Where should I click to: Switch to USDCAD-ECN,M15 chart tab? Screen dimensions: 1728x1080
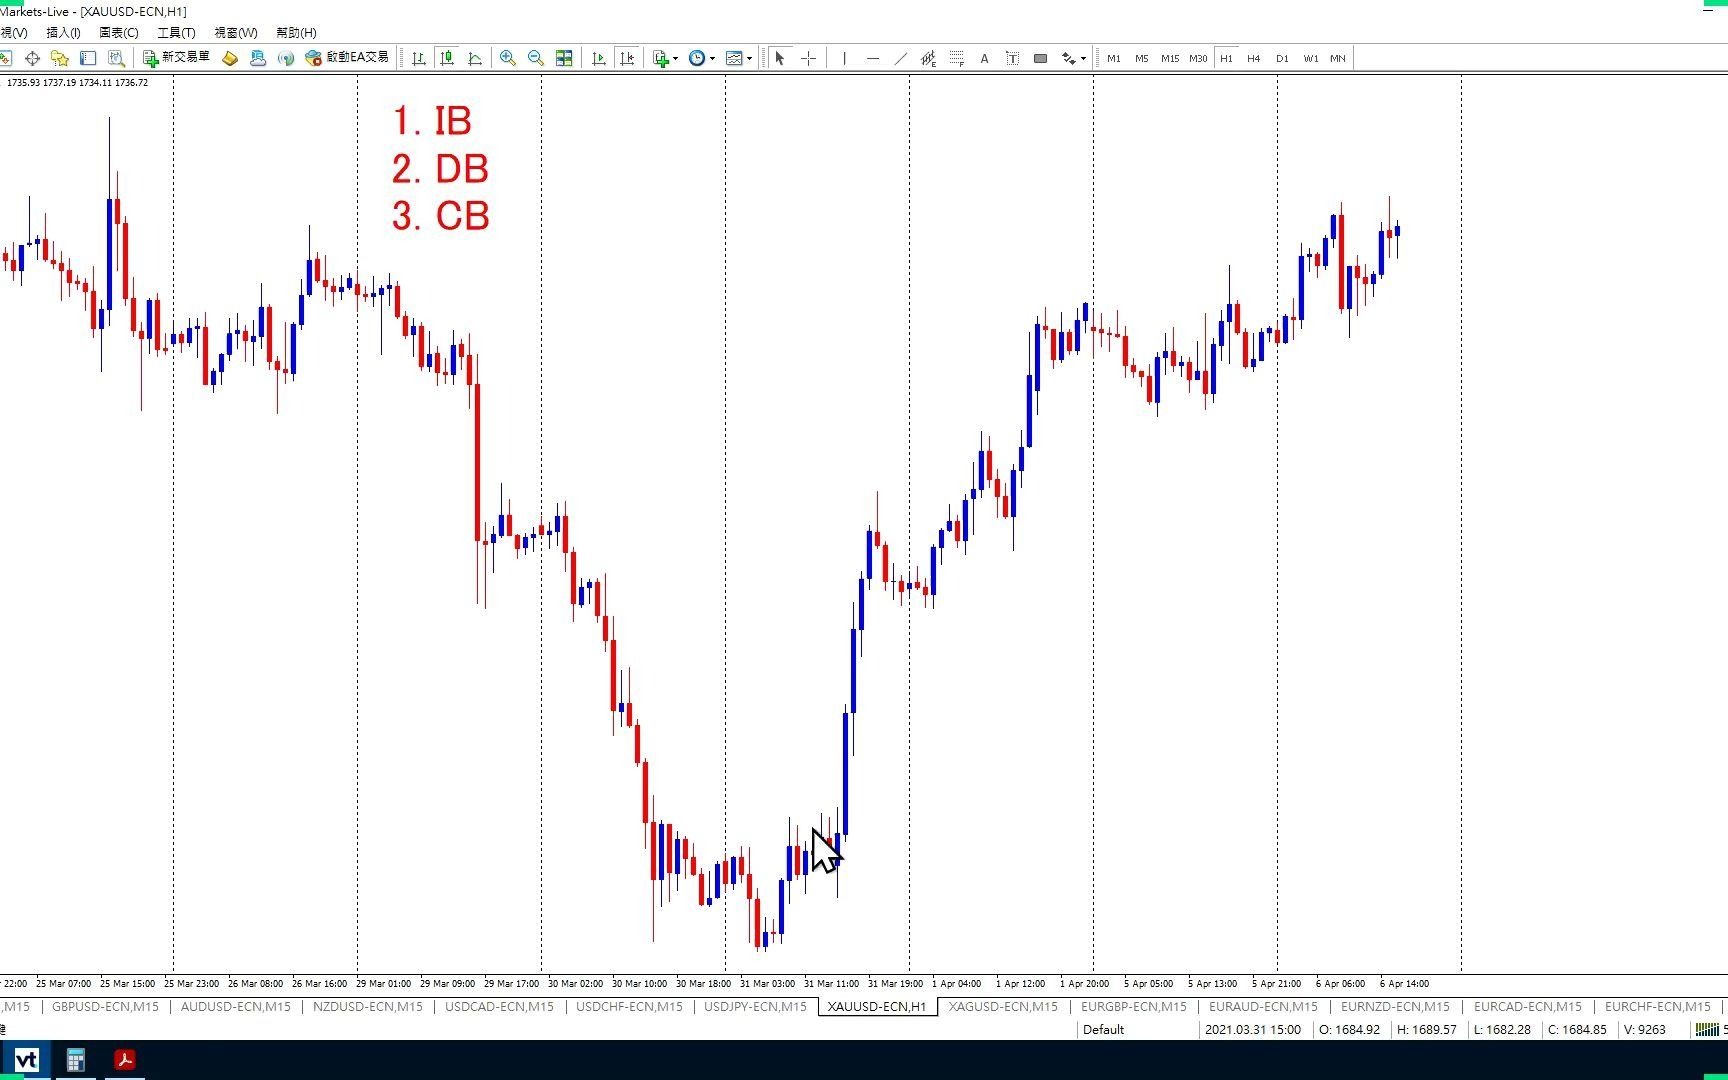coord(499,1007)
